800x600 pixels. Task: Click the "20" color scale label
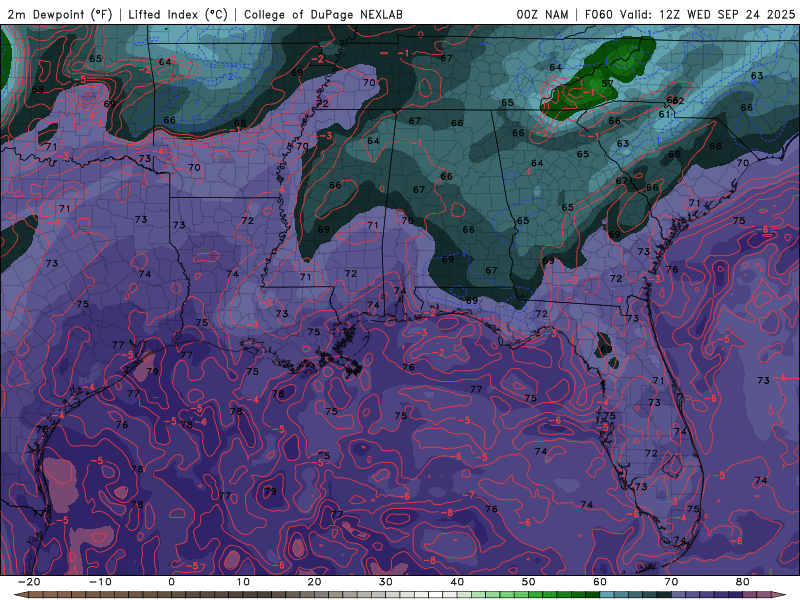[x=314, y=582]
